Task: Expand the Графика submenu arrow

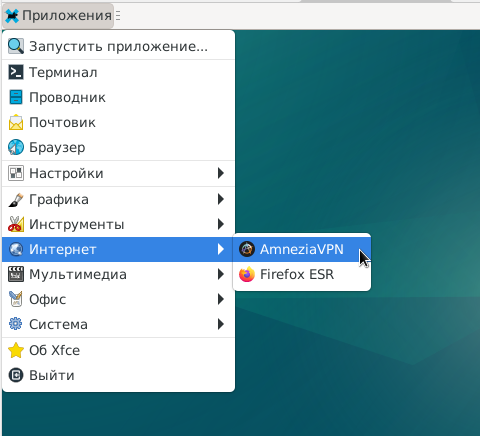Action: 220,199
